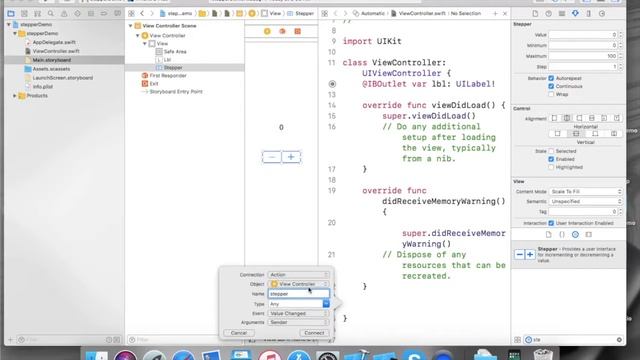Show the Attributes inspector
Screen dimensions: 640x360
coord(575,13)
